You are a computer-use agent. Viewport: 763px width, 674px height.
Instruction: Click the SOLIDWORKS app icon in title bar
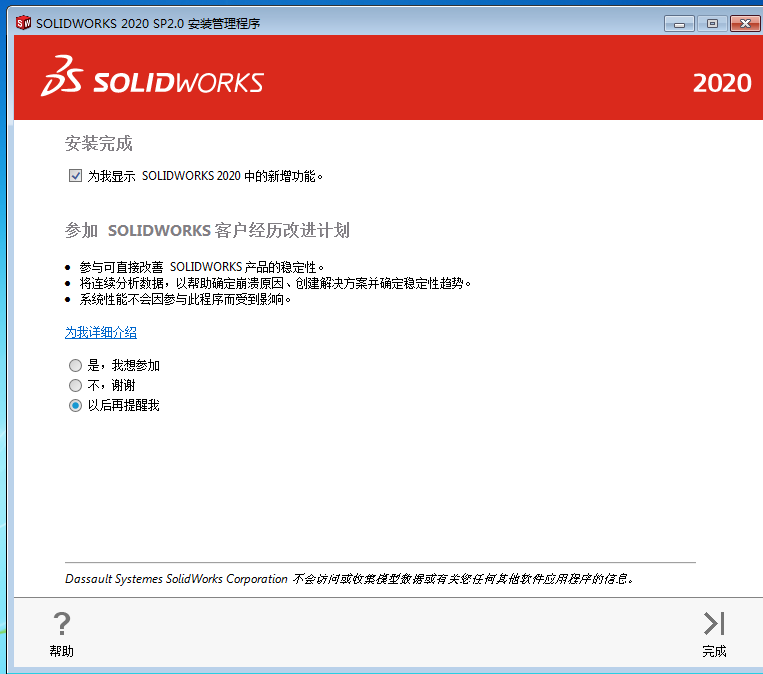[23, 23]
